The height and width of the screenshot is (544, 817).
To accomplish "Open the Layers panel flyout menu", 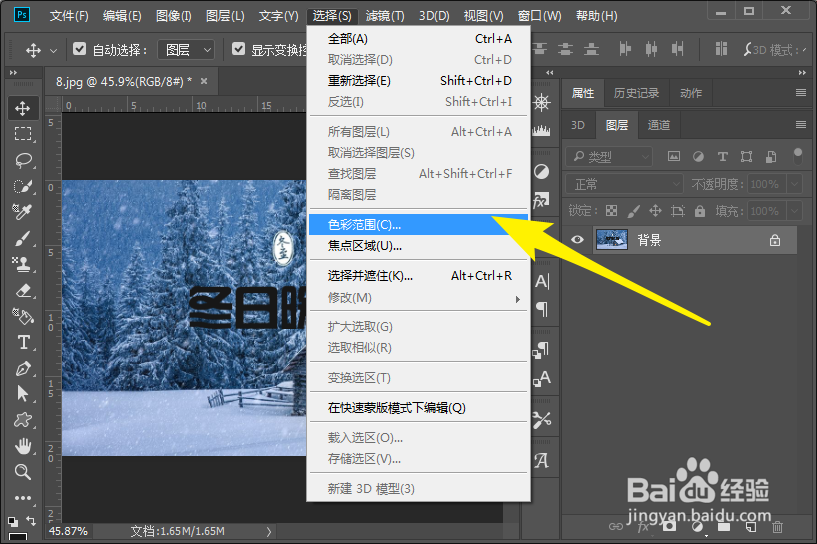I will [x=801, y=125].
